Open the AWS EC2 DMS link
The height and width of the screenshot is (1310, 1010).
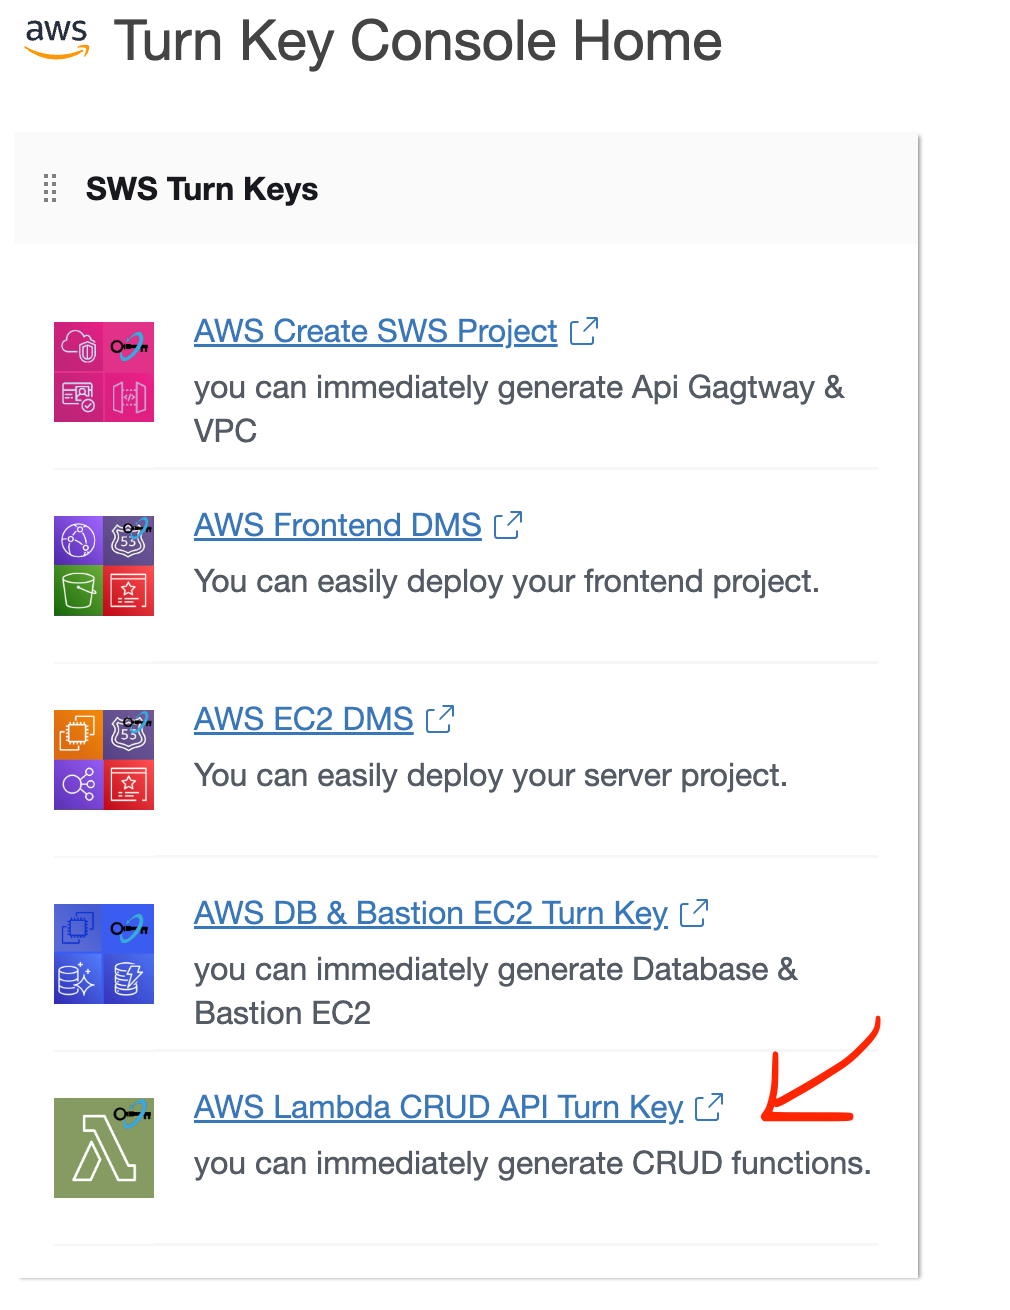pos(304,719)
